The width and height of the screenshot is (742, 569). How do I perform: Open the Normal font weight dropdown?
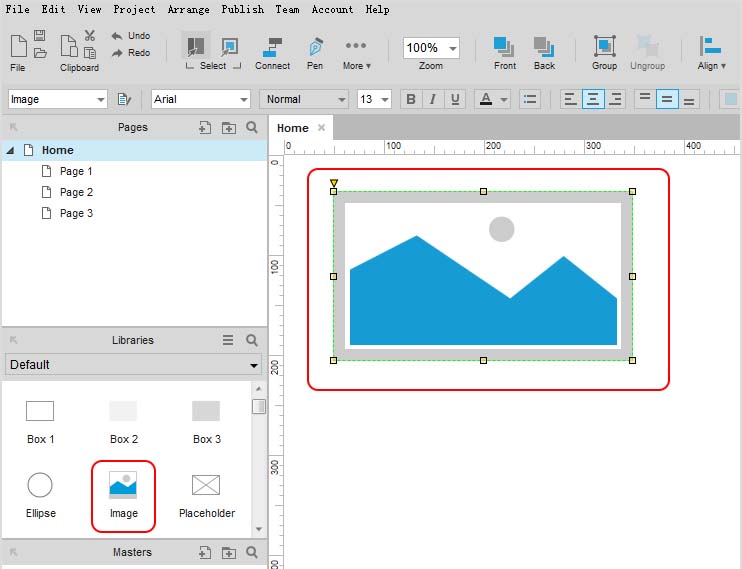point(304,99)
